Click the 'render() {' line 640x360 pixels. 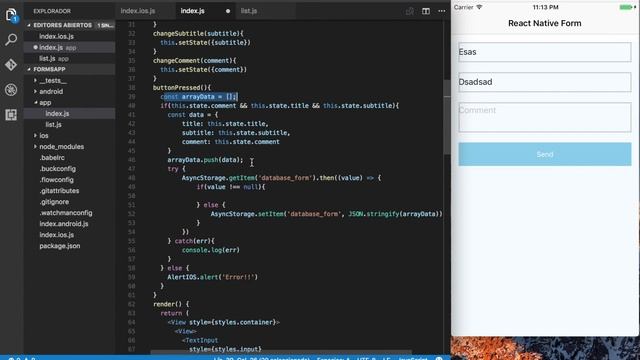(x=171, y=304)
